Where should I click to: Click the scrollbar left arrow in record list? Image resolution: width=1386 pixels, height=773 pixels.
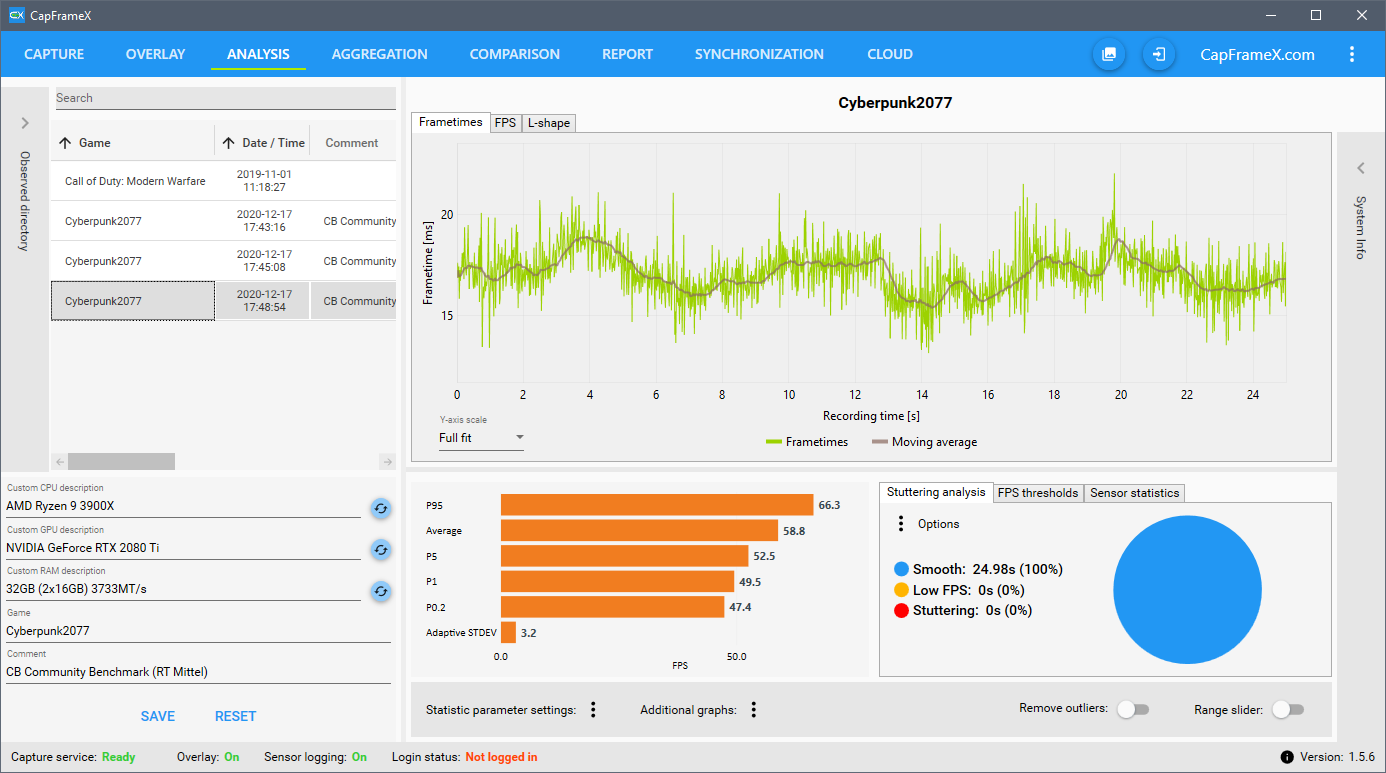pos(59,462)
